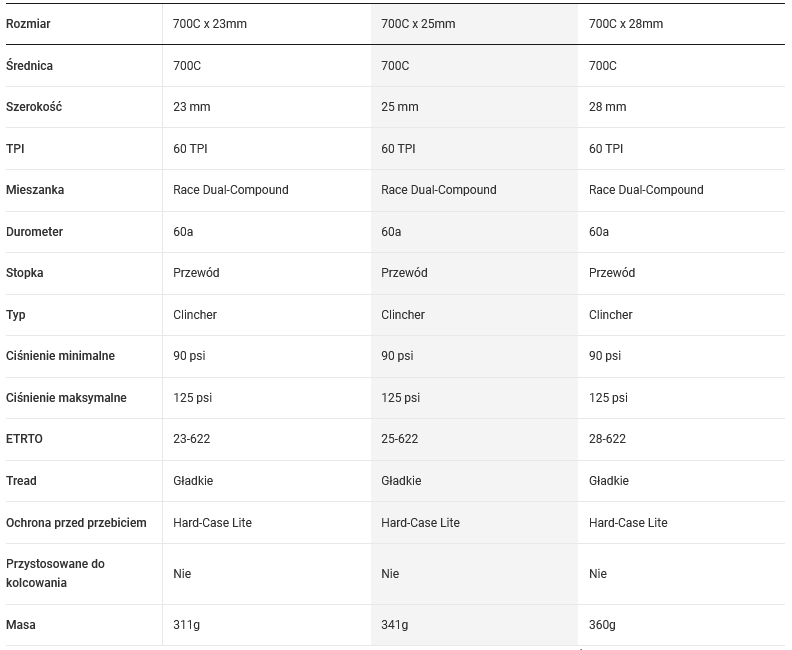Select the Mieszanka row label
Screen dimensions: 792x650
click(35, 190)
